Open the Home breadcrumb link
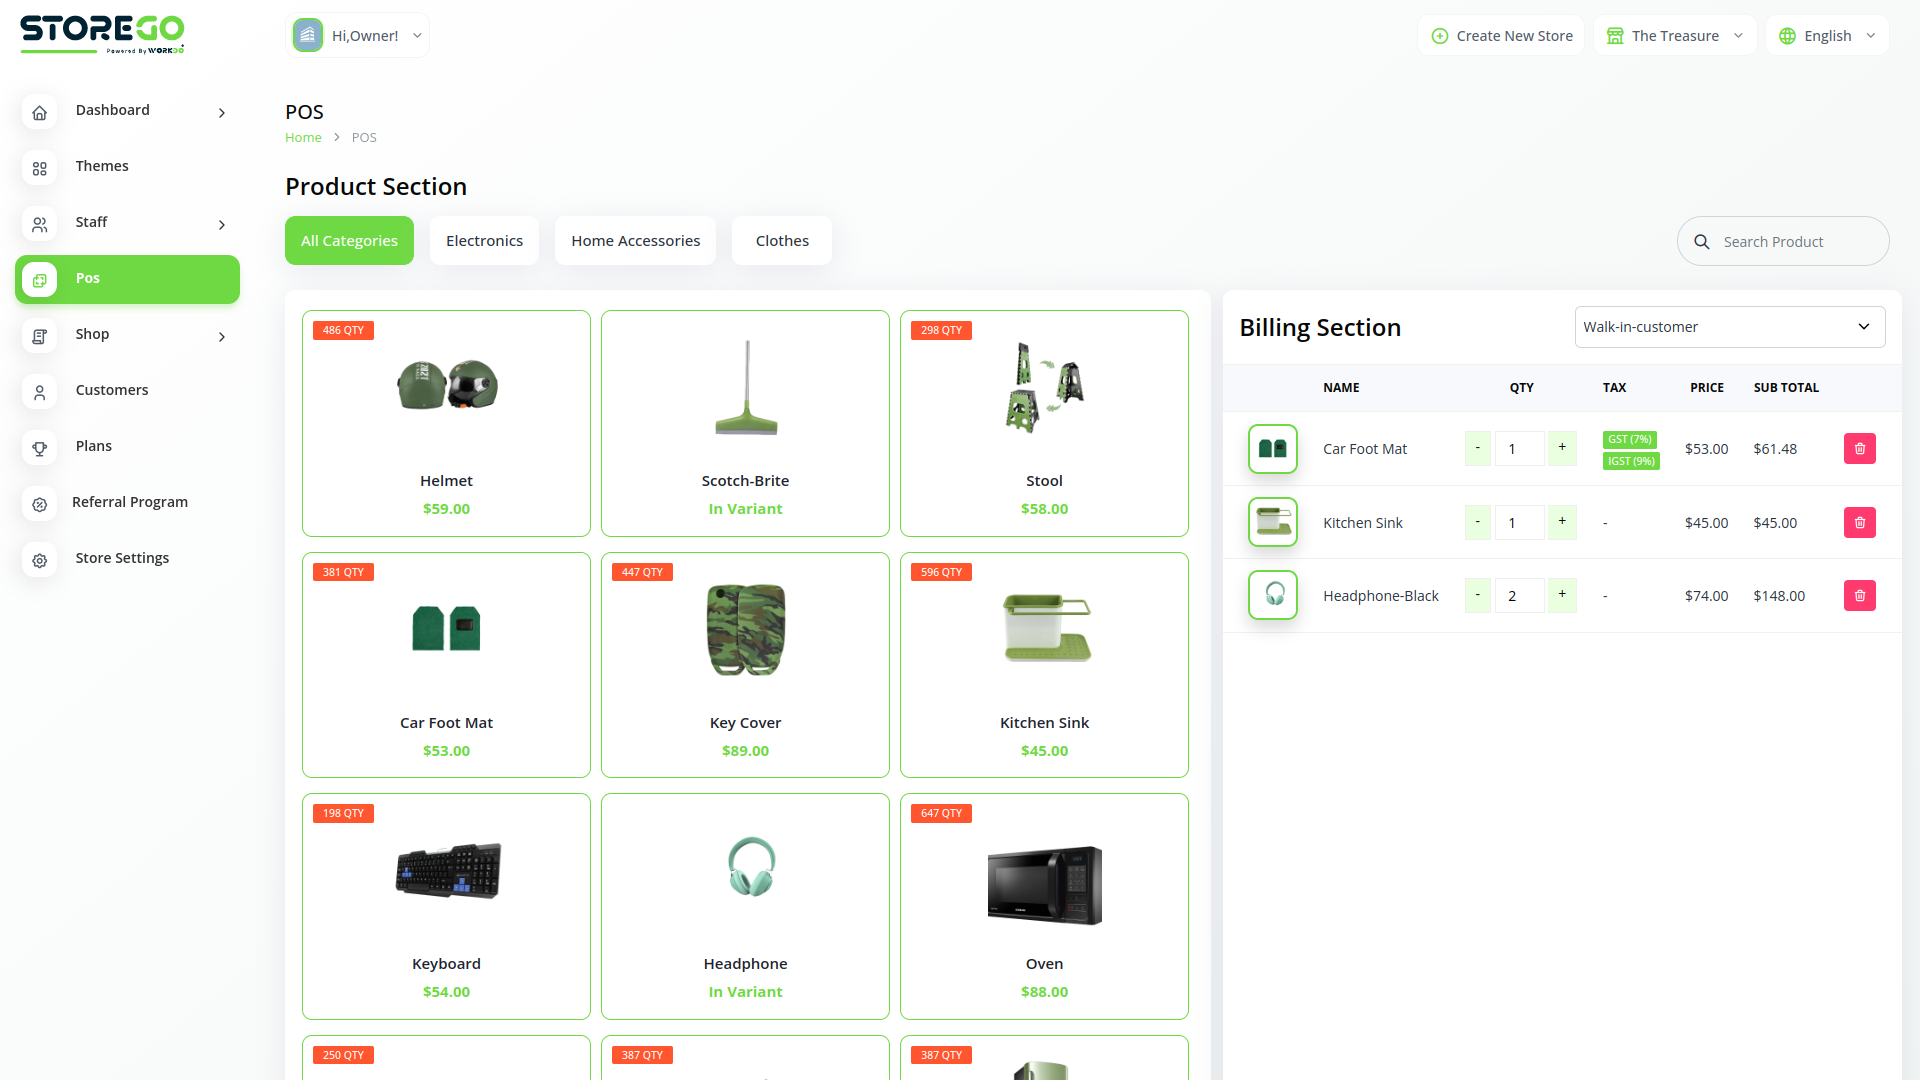This screenshot has width=1920, height=1080. 303,137
